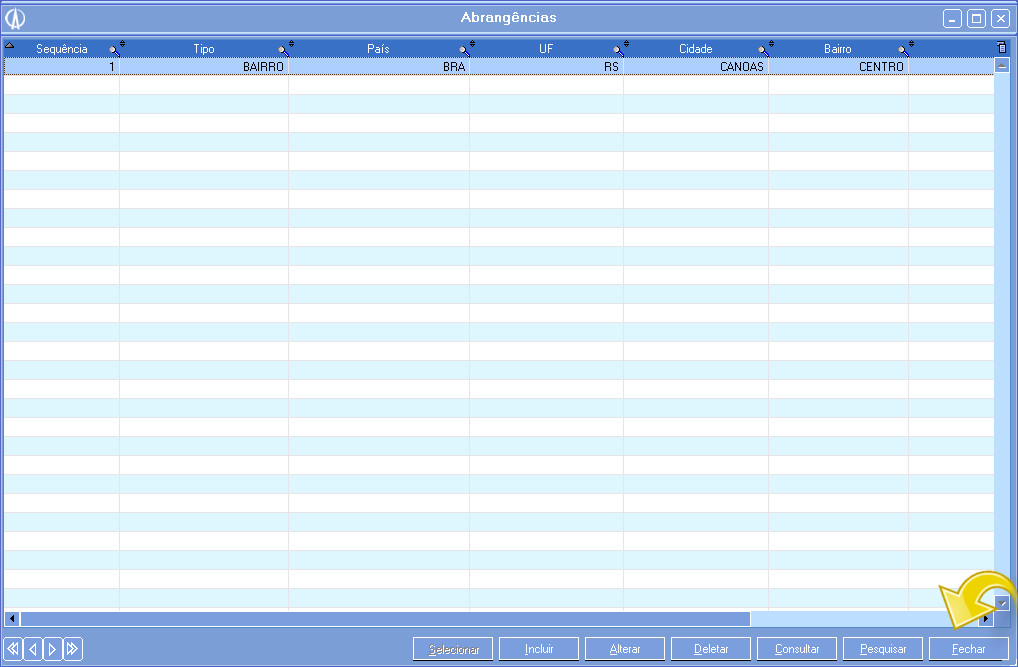
Task: Select the BAIRRO cell
Action: pos(204,66)
